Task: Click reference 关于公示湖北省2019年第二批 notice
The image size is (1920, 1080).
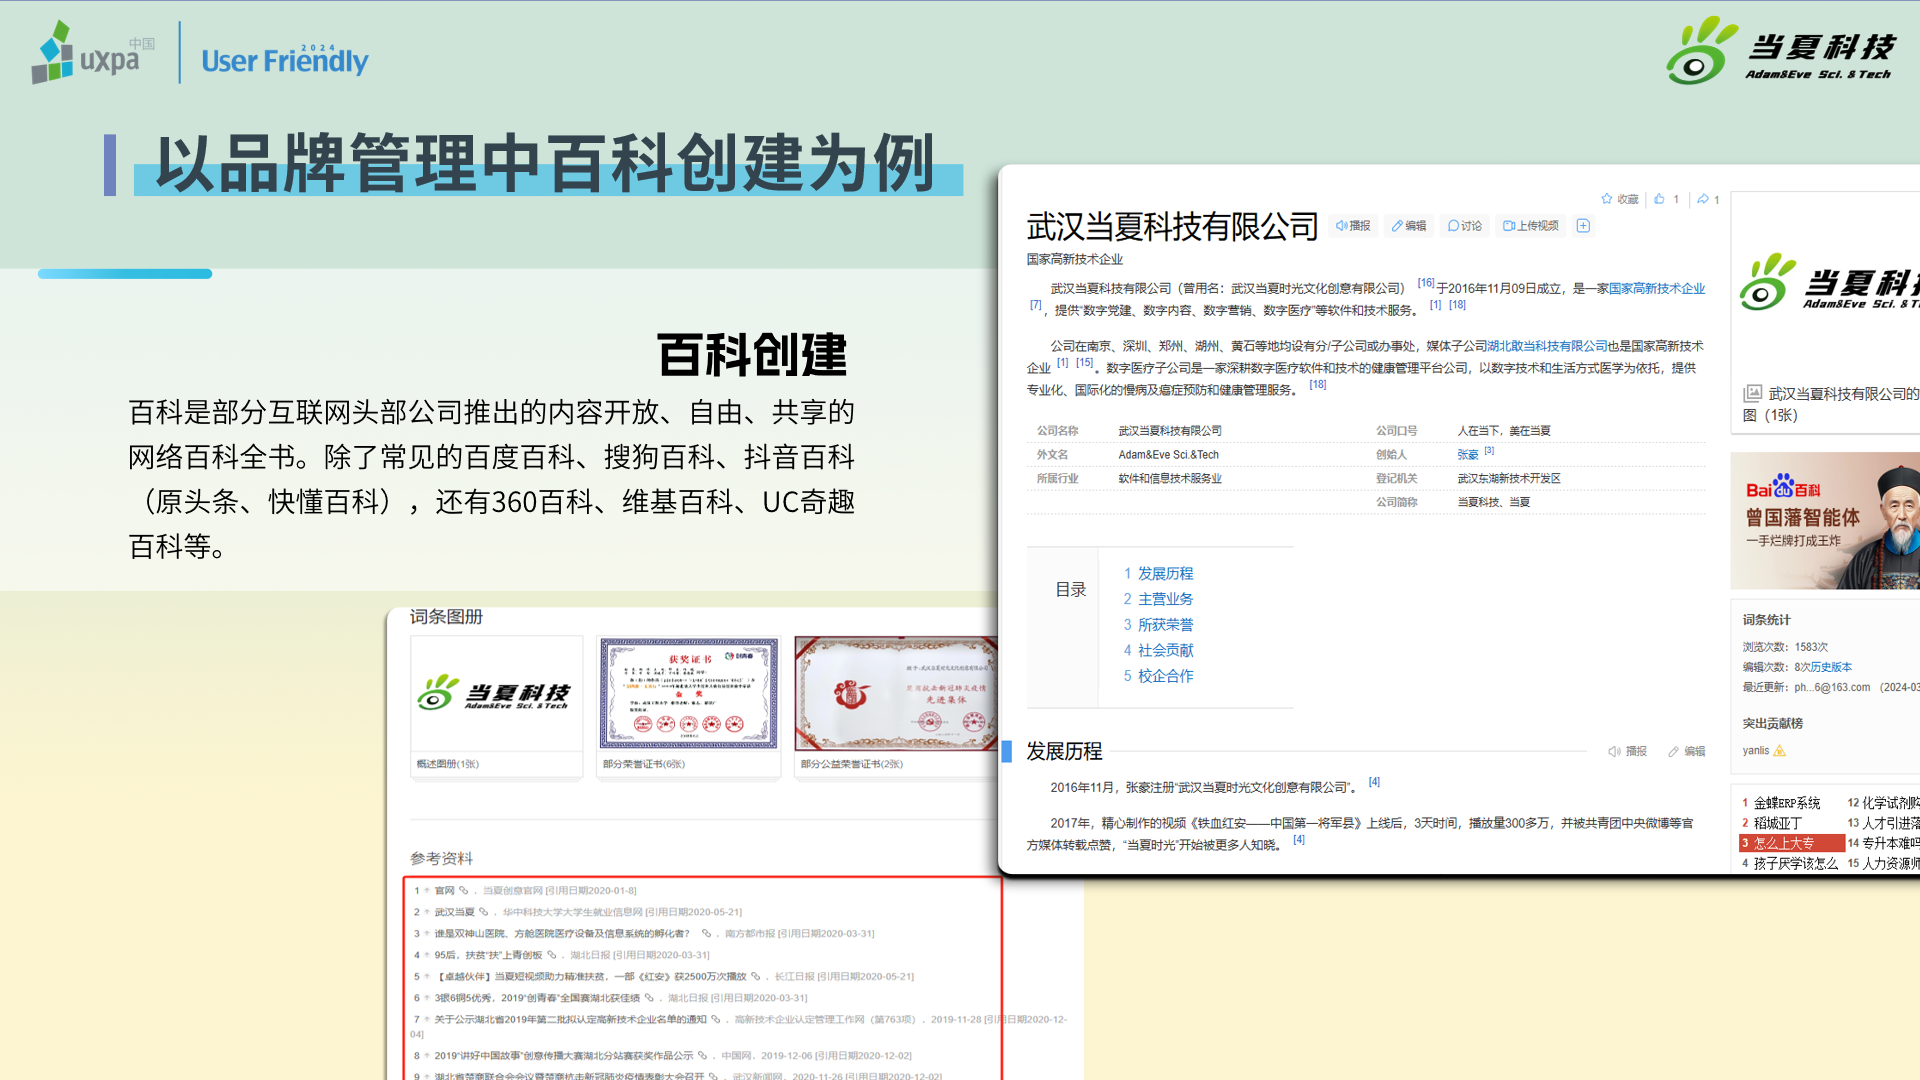Action: [570, 1020]
